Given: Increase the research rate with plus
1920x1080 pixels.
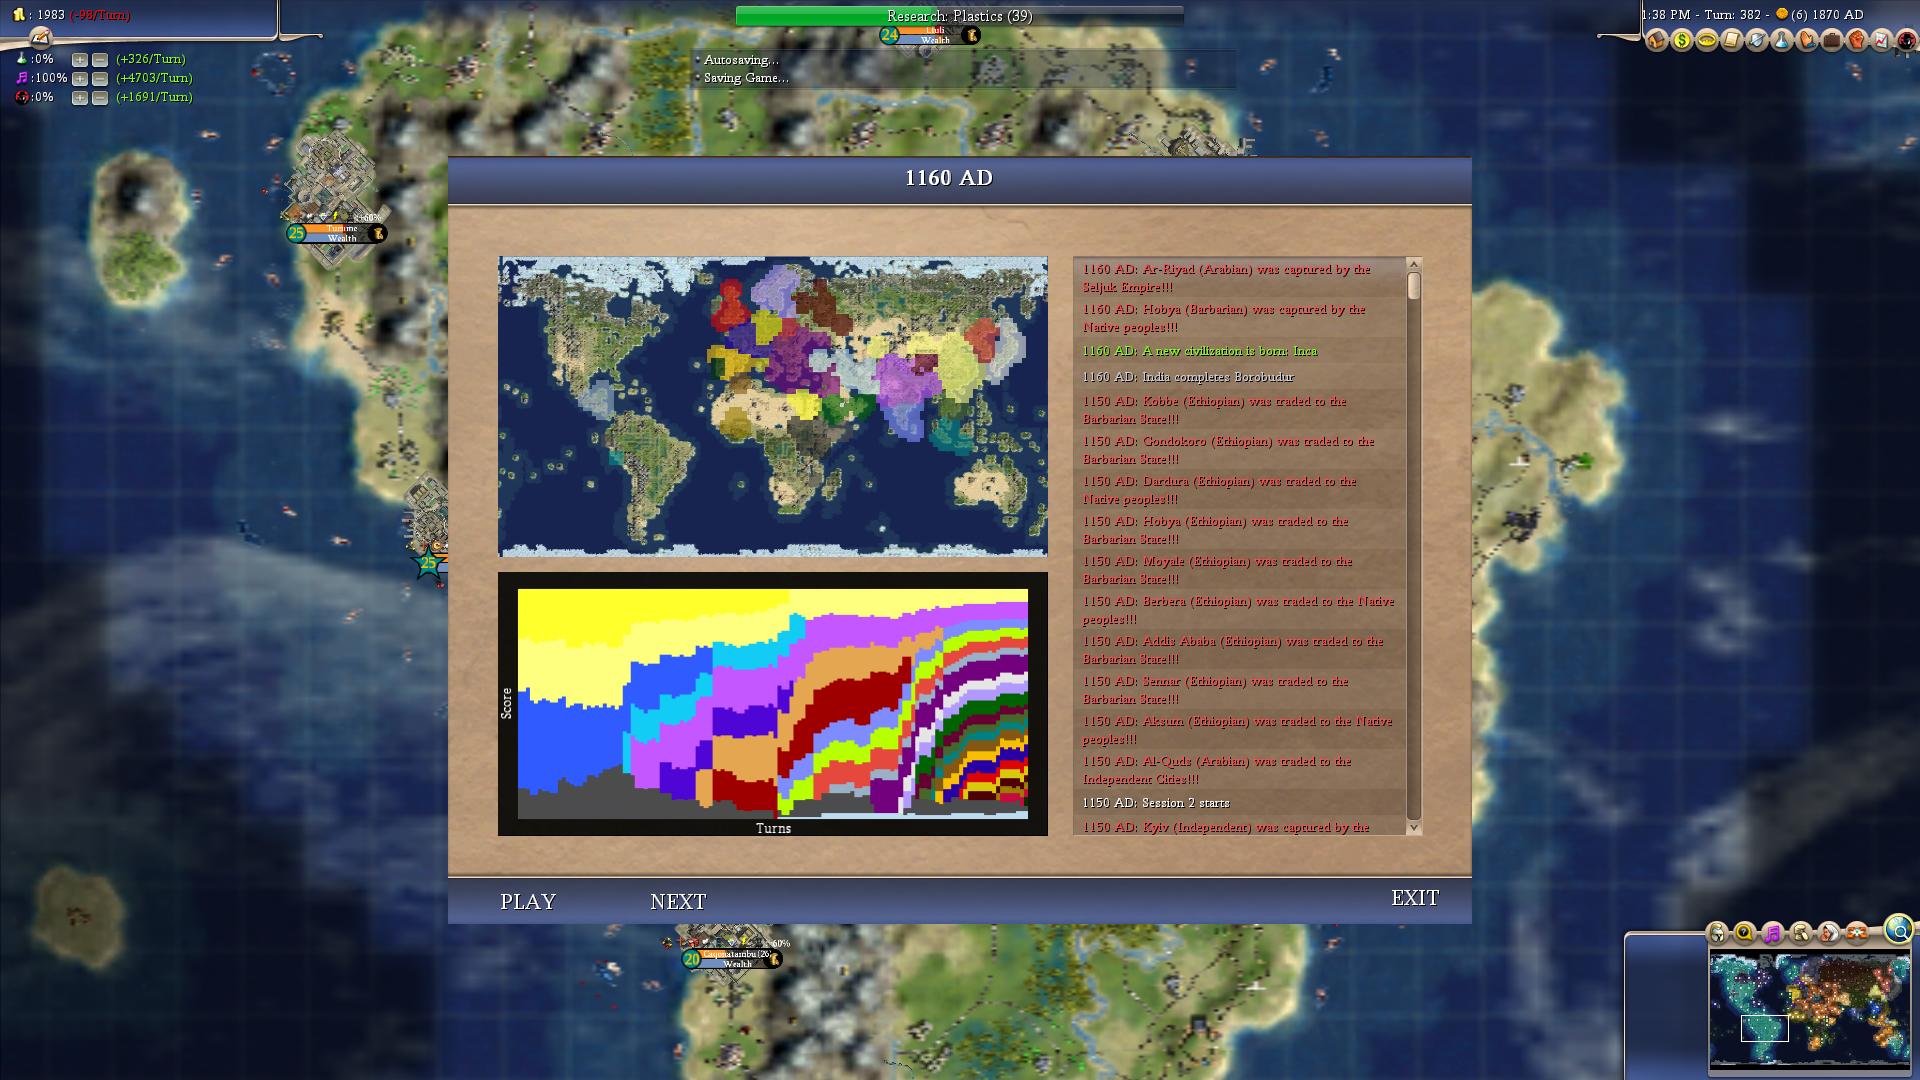Looking at the screenshot, I should tap(80, 60).
